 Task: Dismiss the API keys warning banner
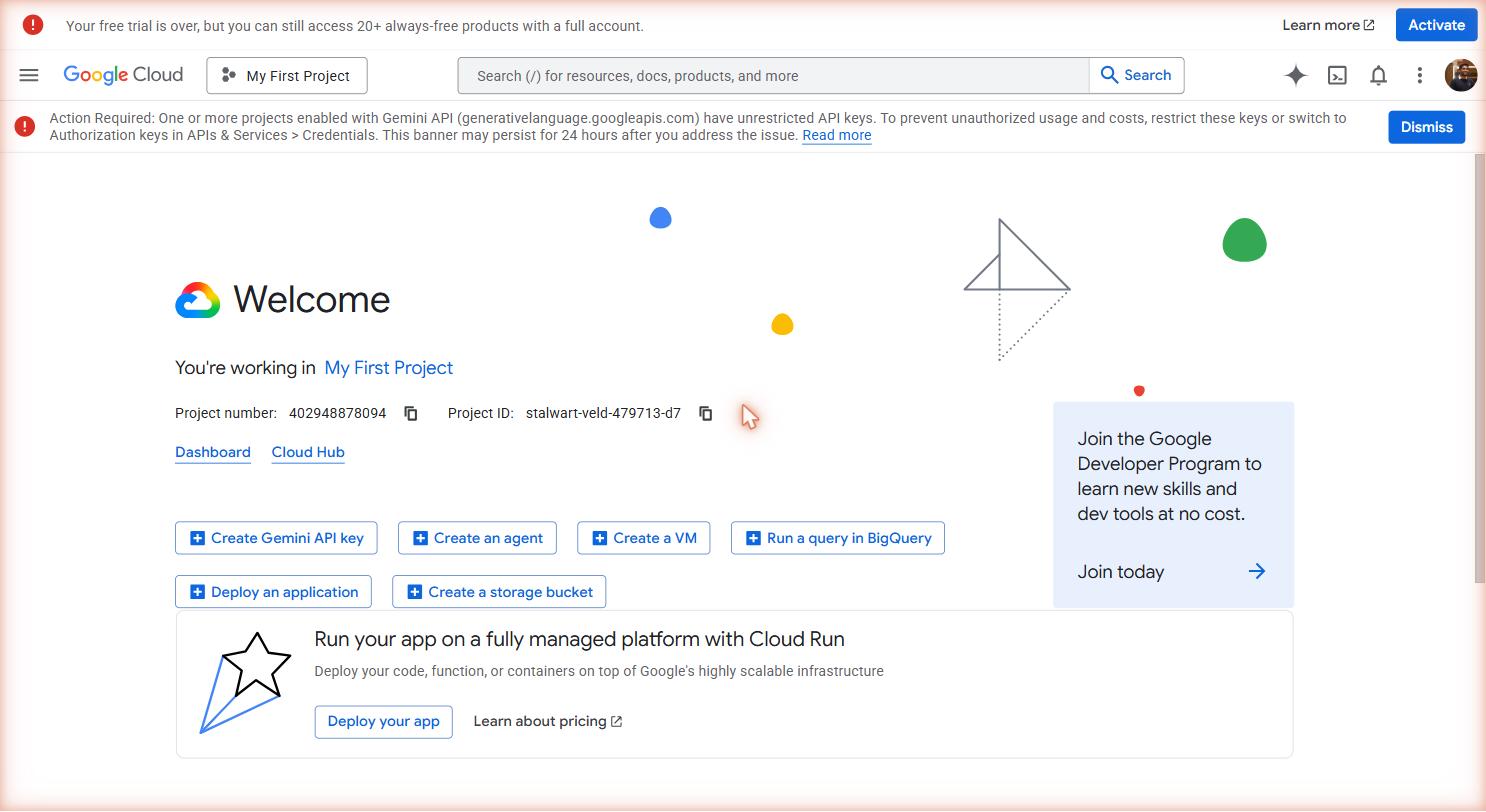1426,127
